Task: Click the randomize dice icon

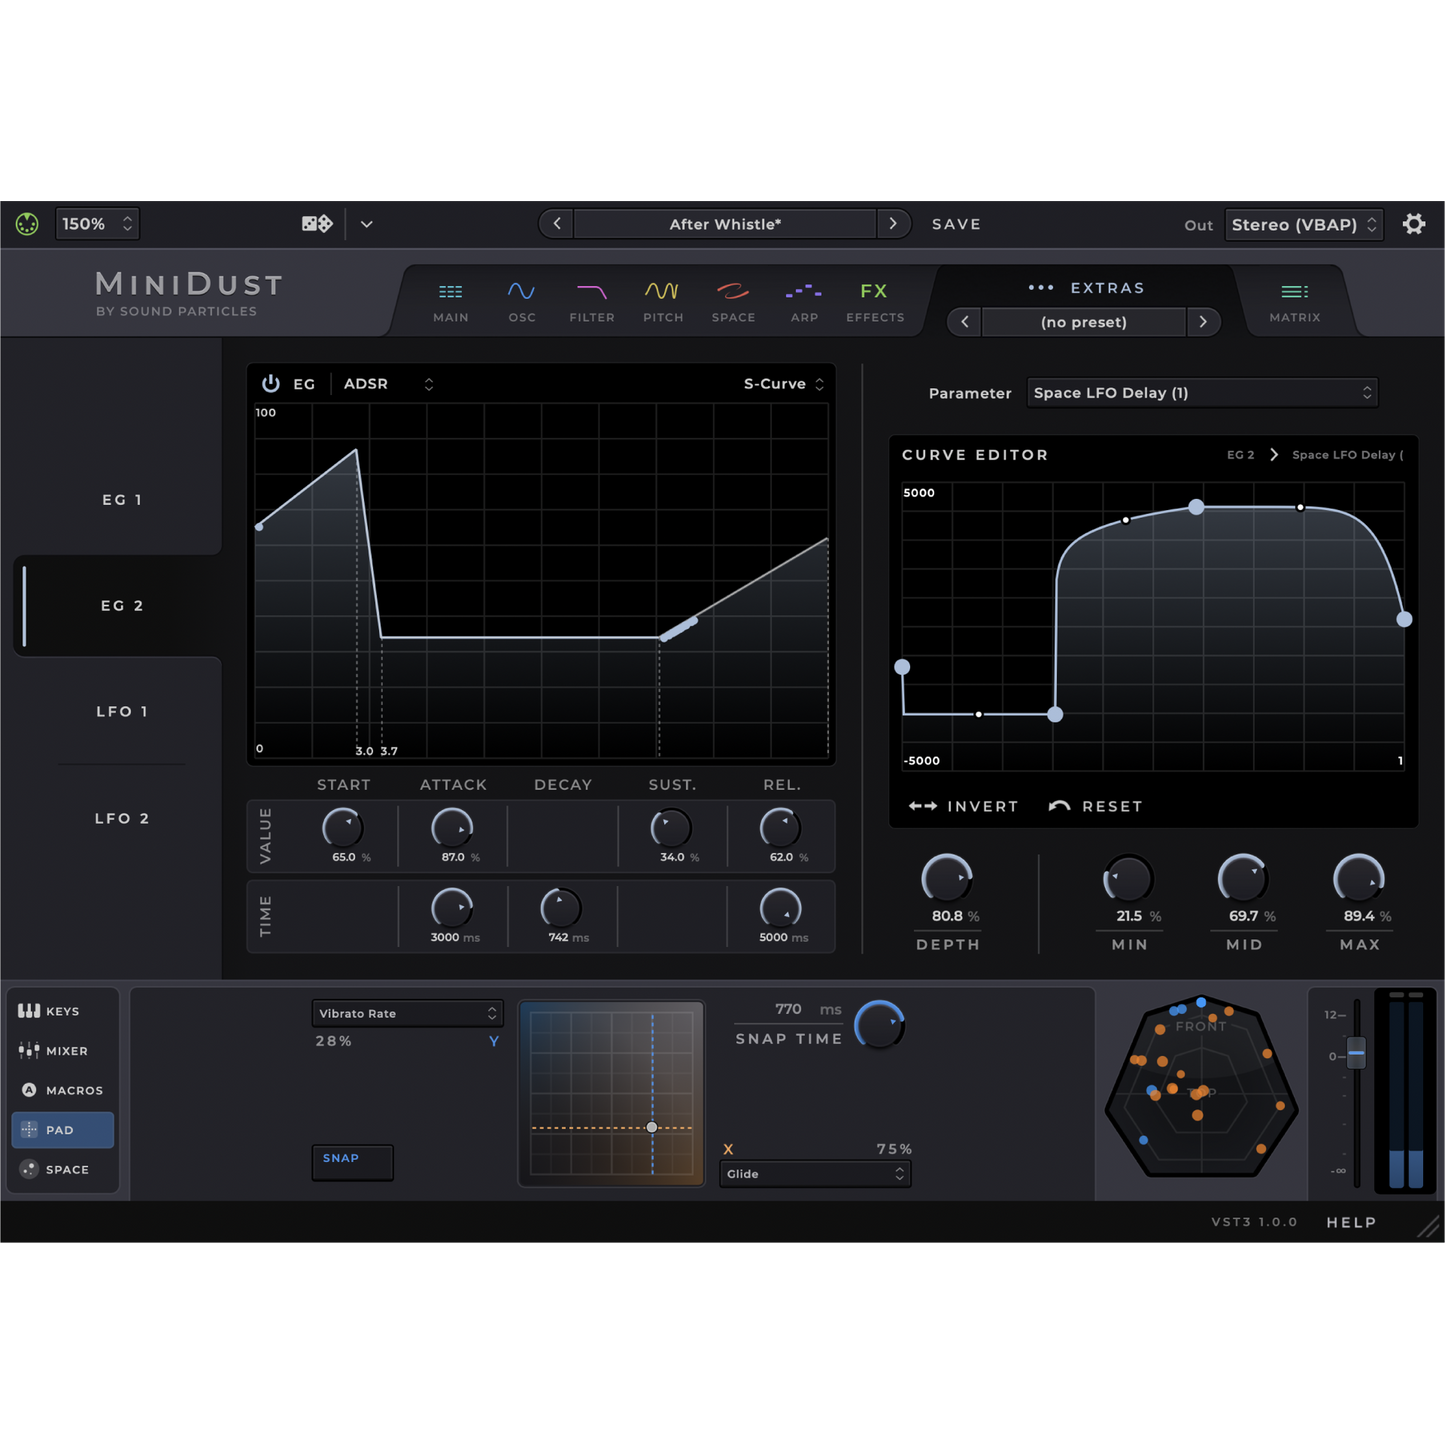Action: tap(317, 224)
